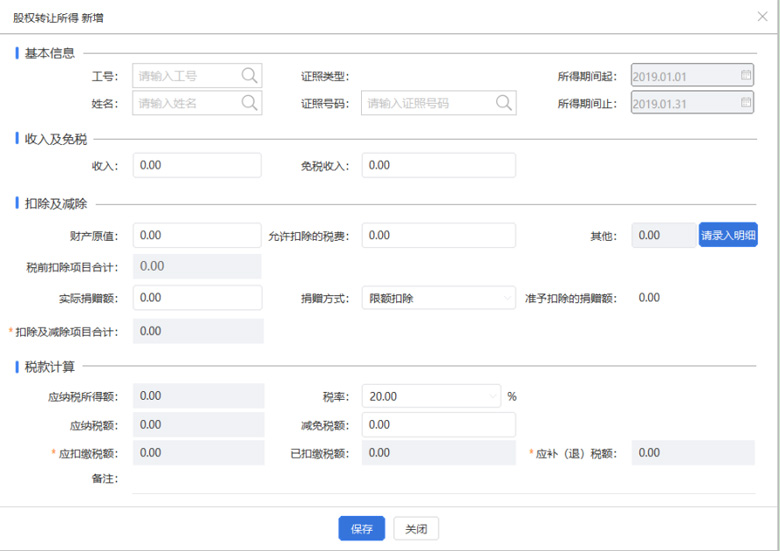780x551 pixels.
Task: Click the 保存 button
Action: tap(361, 529)
